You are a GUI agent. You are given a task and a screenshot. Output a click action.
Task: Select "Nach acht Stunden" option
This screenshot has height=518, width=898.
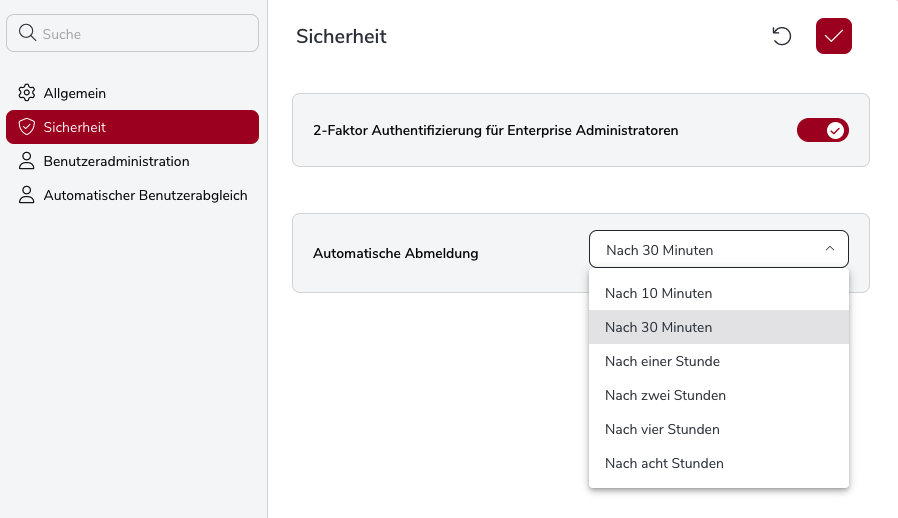tap(664, 463)
